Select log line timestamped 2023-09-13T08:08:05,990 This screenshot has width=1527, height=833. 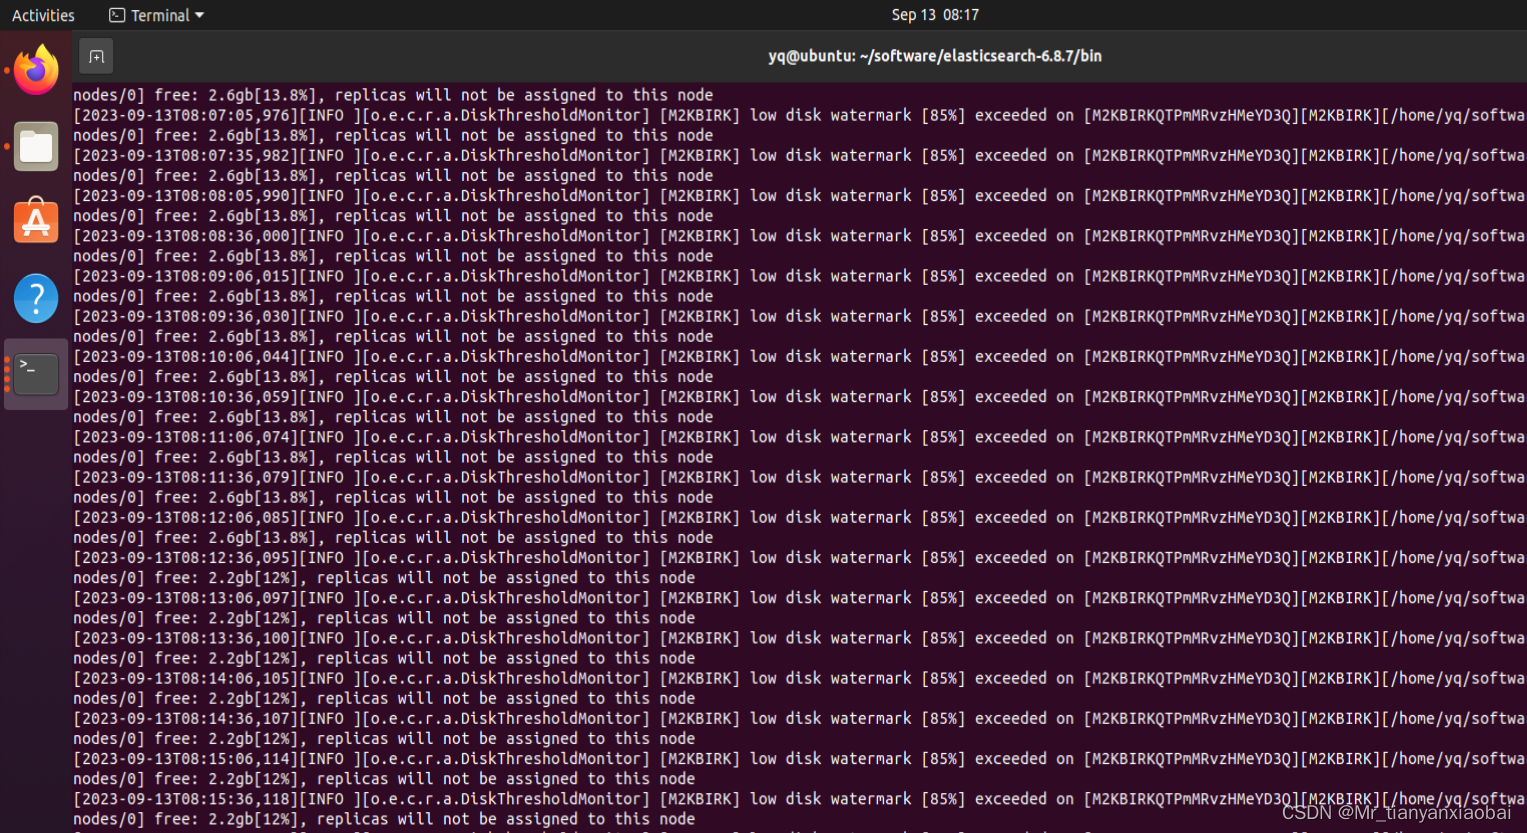click(800, 195)
